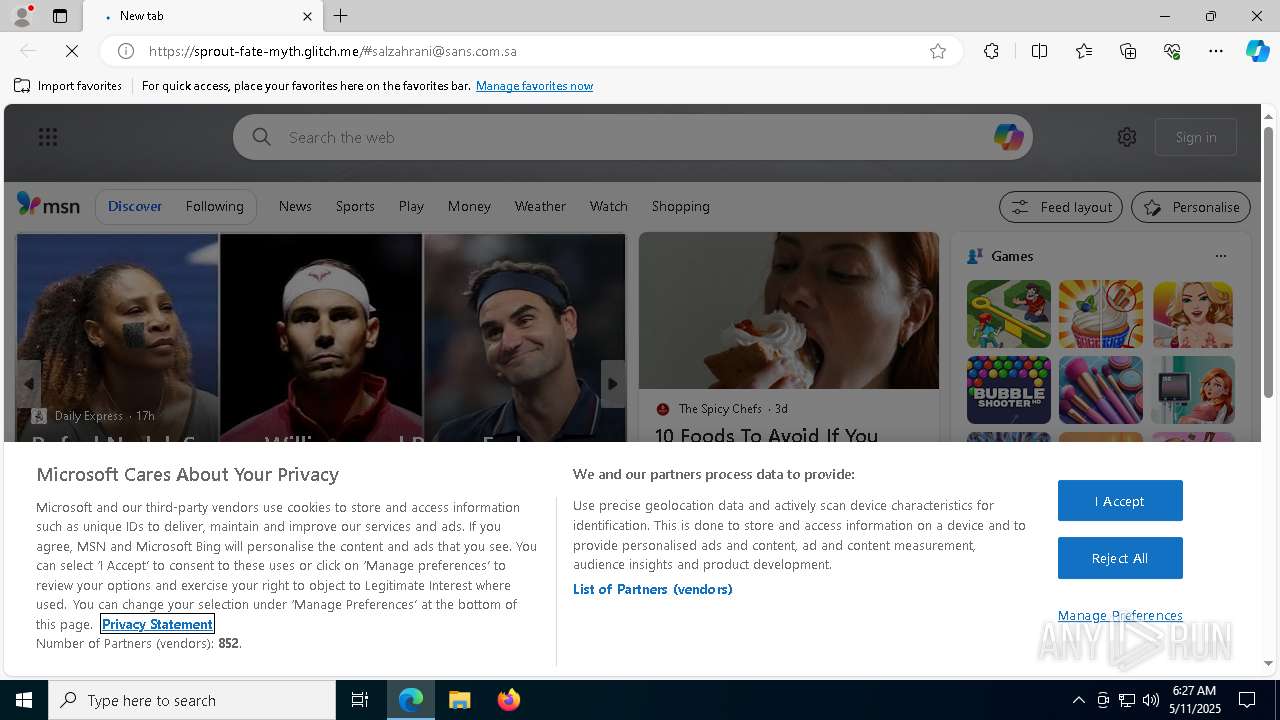Image resolution: width=1280 pixels, height=720 pixels.
Task: Open the browser profile icon
Action: [x=22, y=16]
